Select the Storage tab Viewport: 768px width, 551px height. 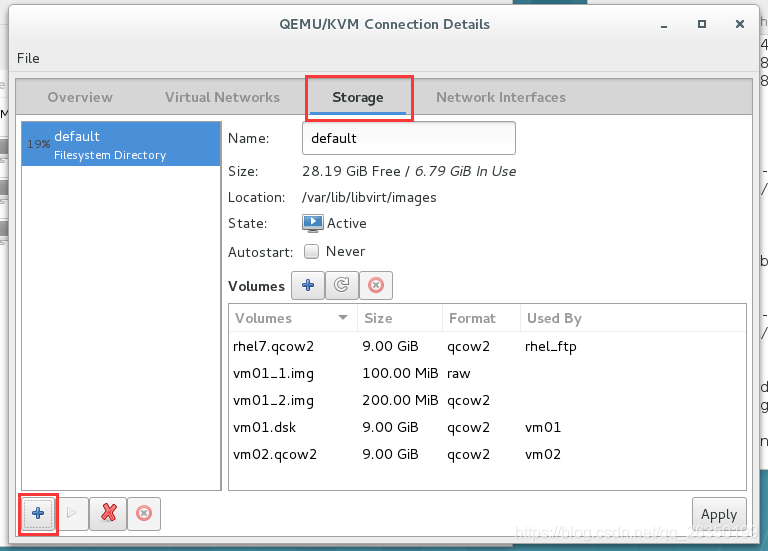[358, 97]
